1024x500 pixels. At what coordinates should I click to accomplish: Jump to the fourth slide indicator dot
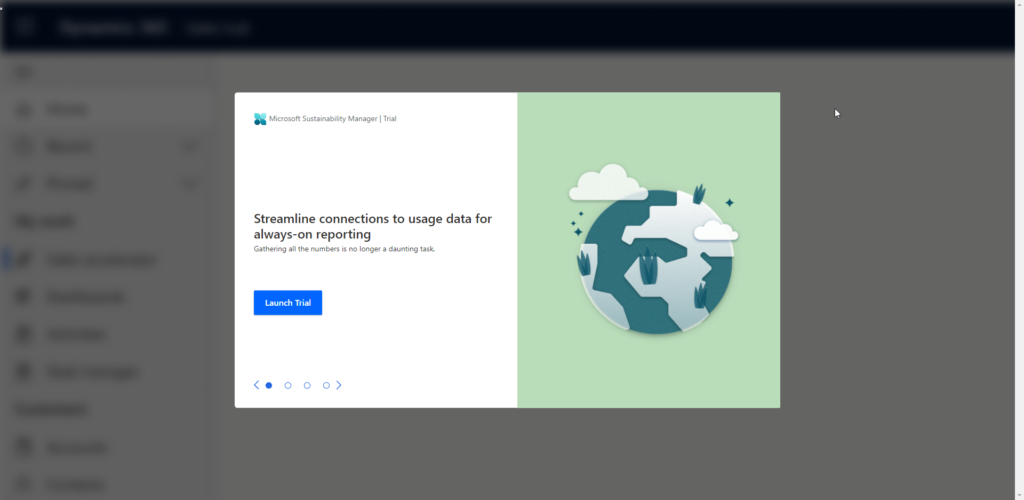click(x=327, y=385)
